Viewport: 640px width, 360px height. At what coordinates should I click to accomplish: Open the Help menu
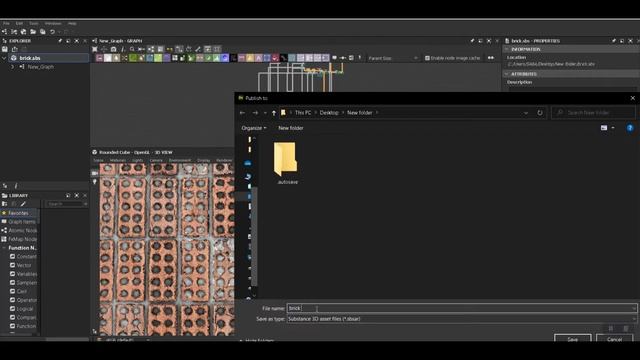pos(72,23)
